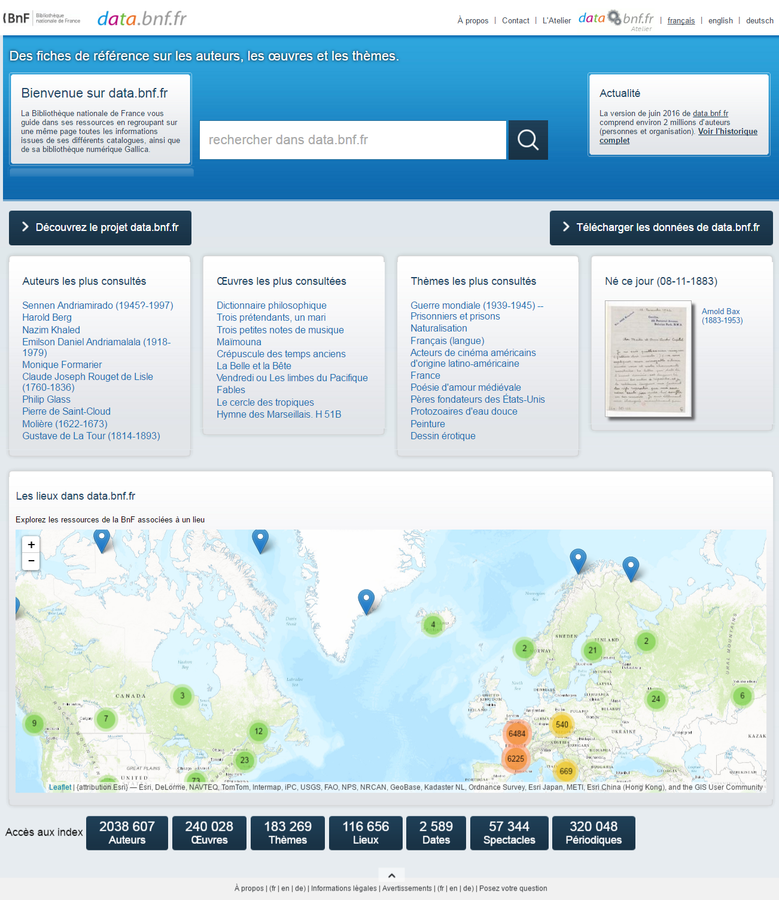This screenshot has height=900, width=779.
Task: Open the 'Contact' top menu item
Action: tap(516, 21)
